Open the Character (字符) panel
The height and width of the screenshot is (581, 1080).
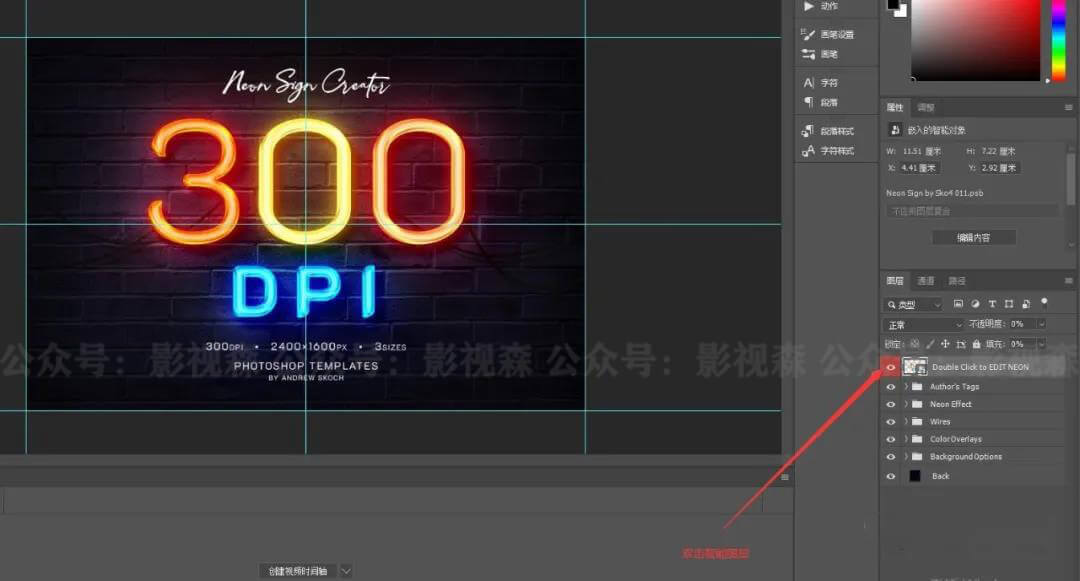click(820, 83)
